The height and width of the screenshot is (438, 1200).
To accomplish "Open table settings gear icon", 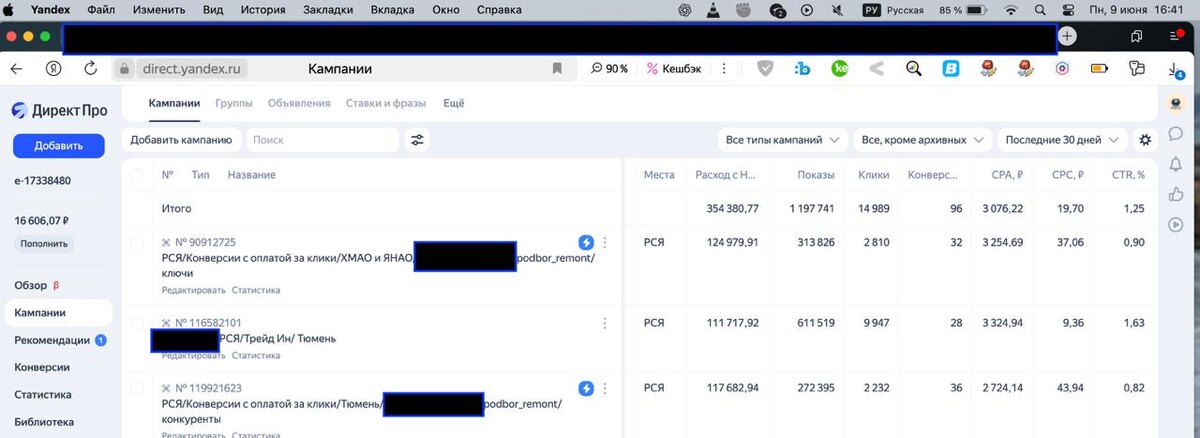I will [1145, 140].
